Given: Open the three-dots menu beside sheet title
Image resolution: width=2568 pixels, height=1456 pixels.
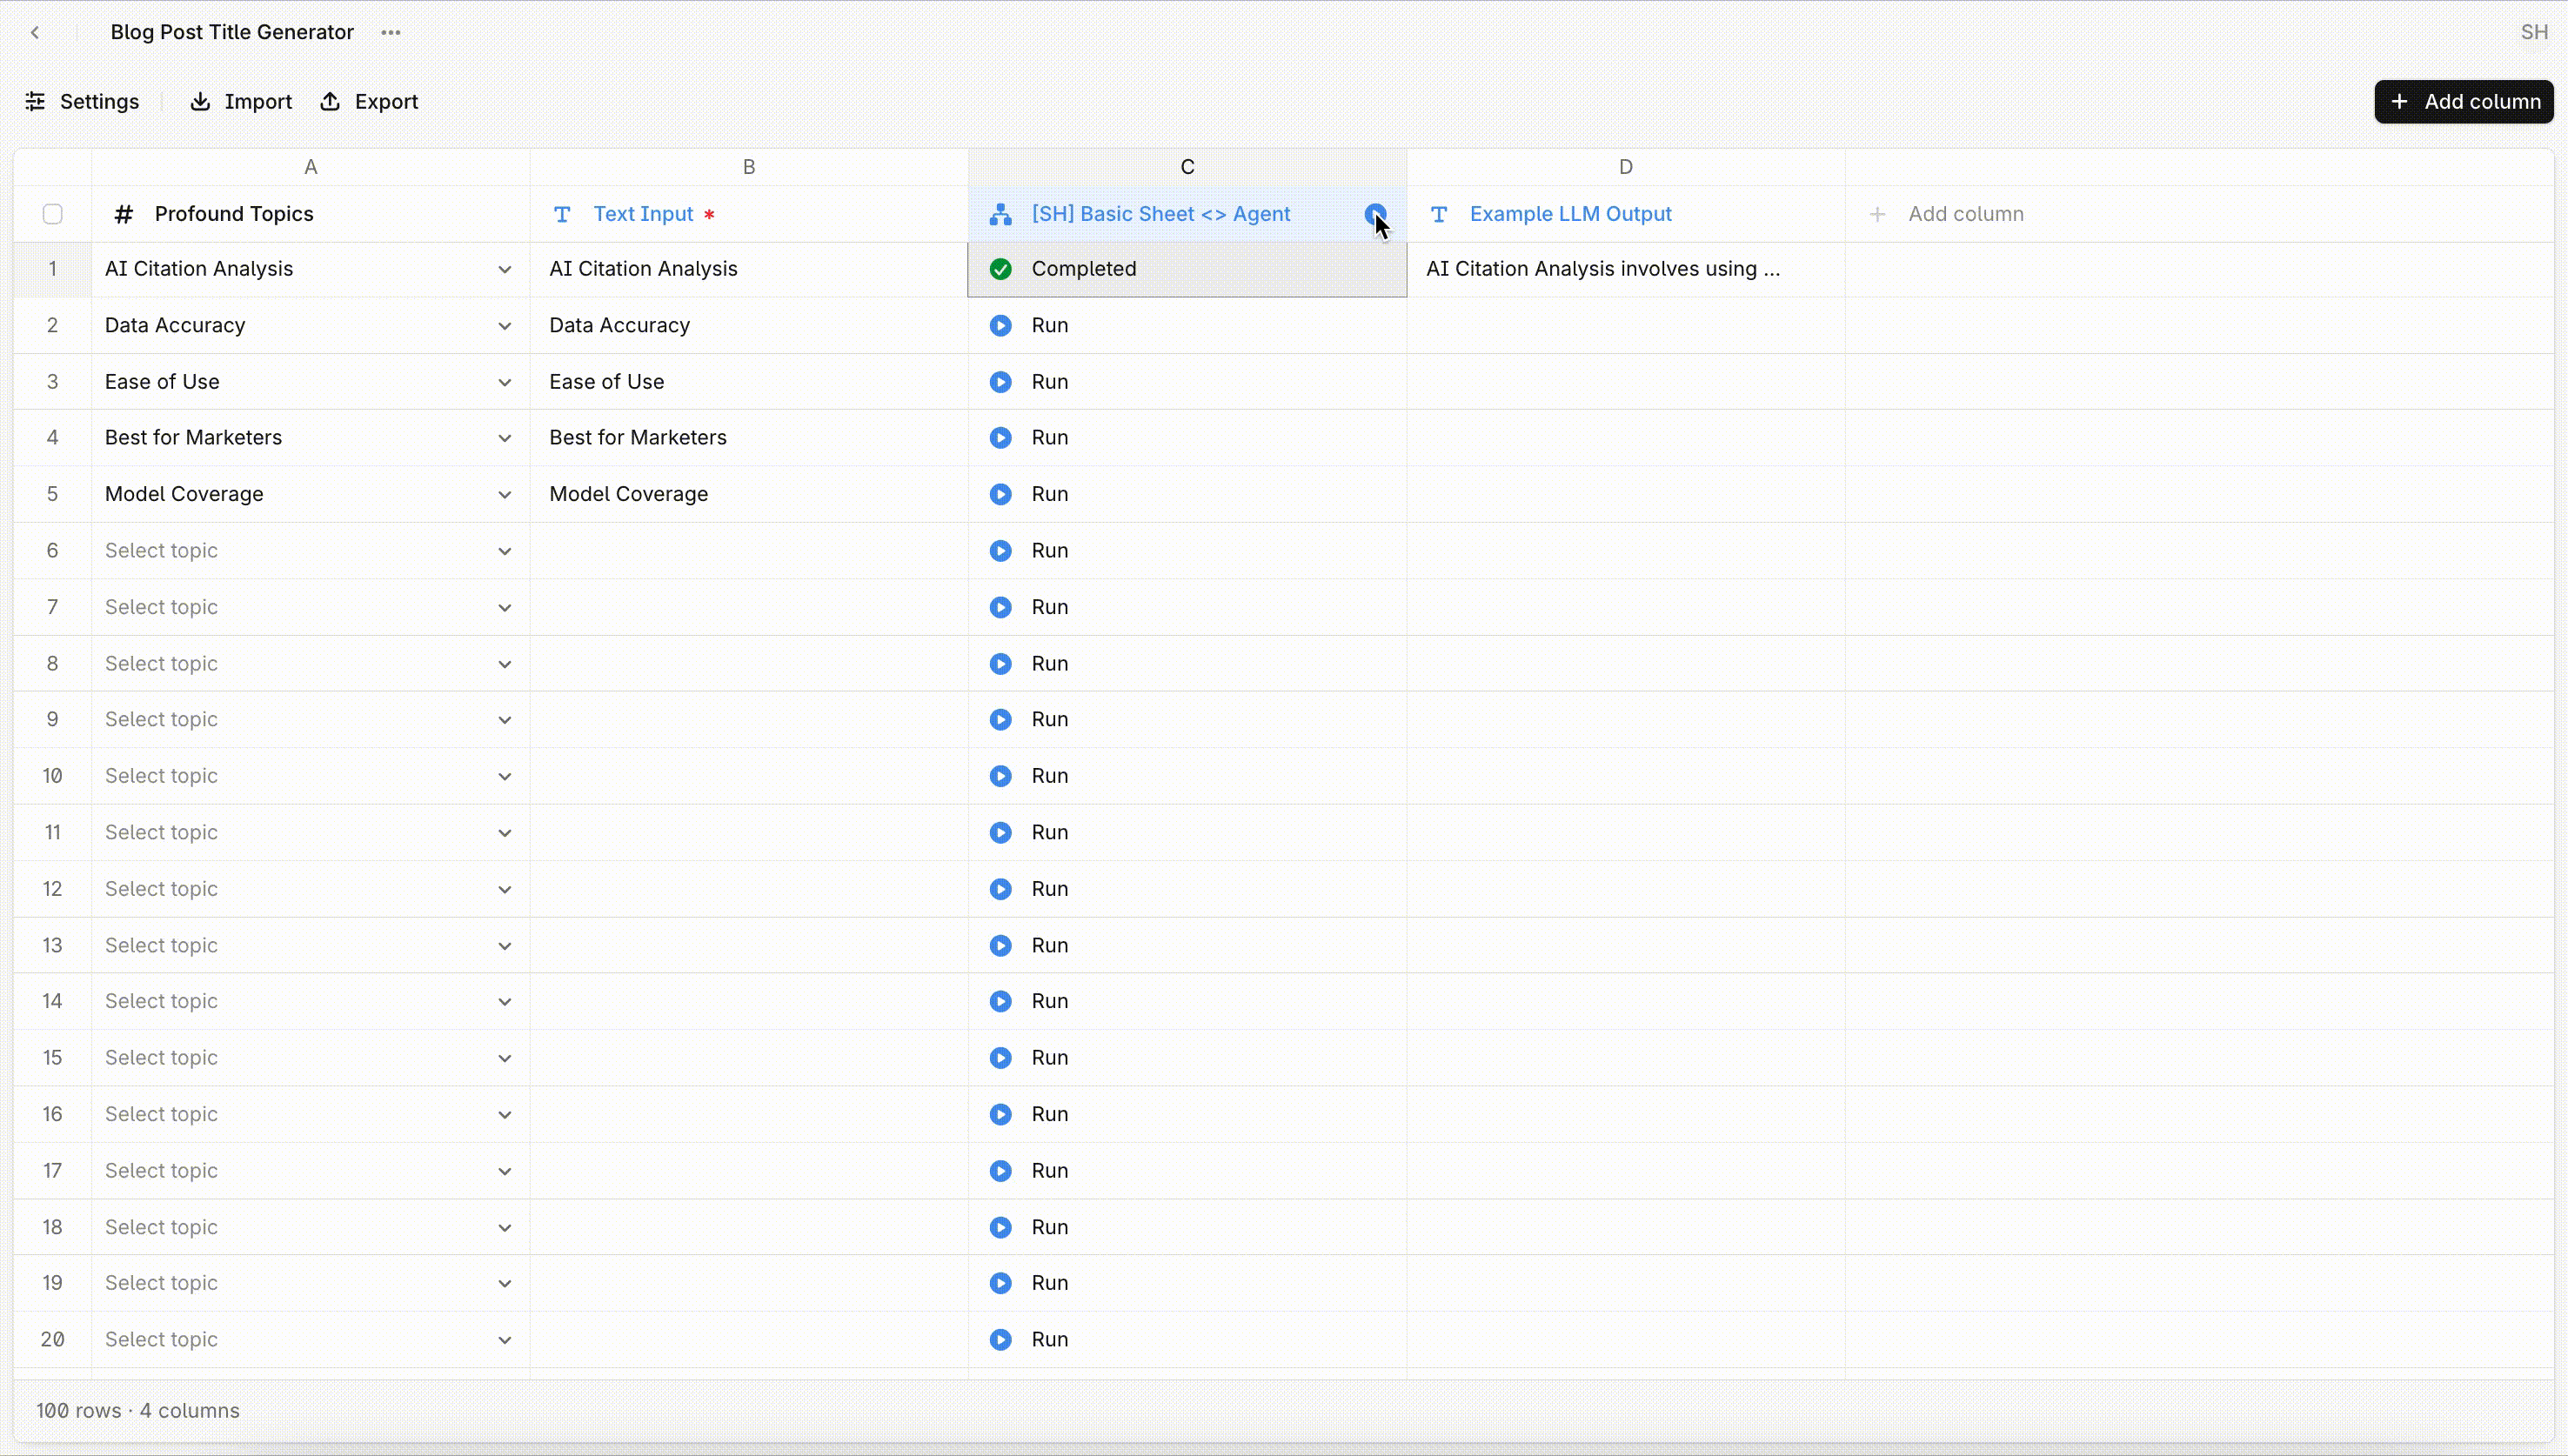Looking at the screenshot, I should tap(391, 32).
